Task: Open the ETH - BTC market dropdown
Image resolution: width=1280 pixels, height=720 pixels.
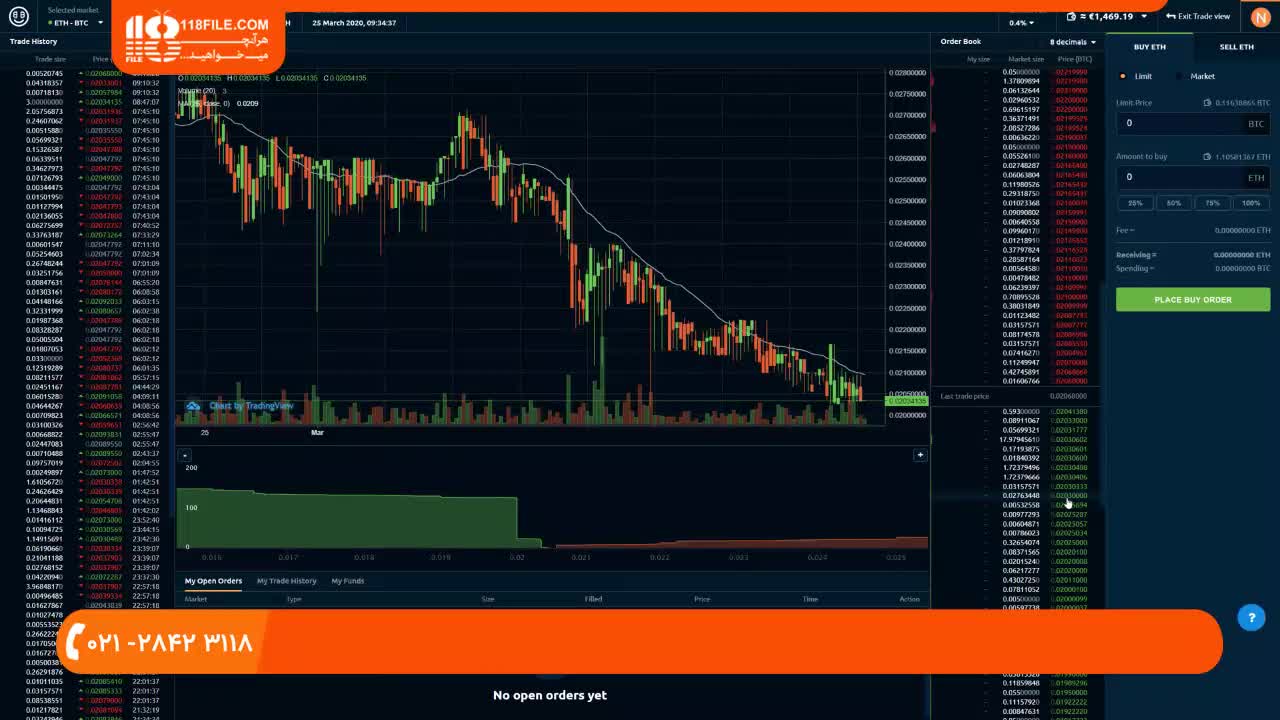Action: 74,22
